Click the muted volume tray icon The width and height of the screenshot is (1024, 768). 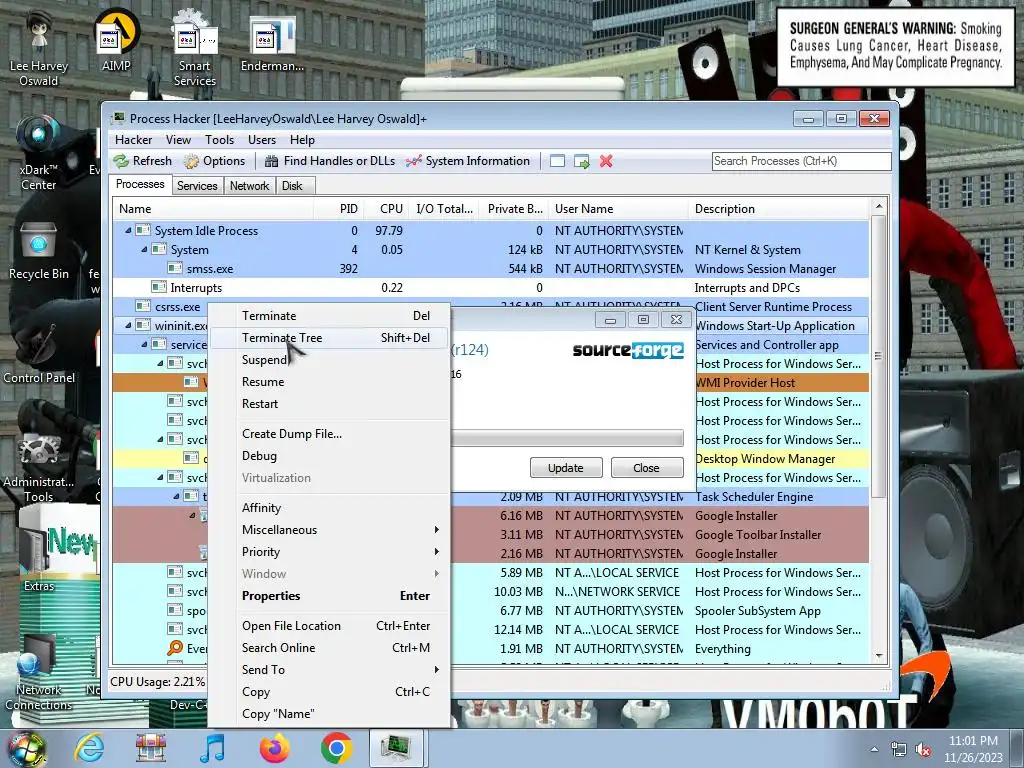click(923, 750)
